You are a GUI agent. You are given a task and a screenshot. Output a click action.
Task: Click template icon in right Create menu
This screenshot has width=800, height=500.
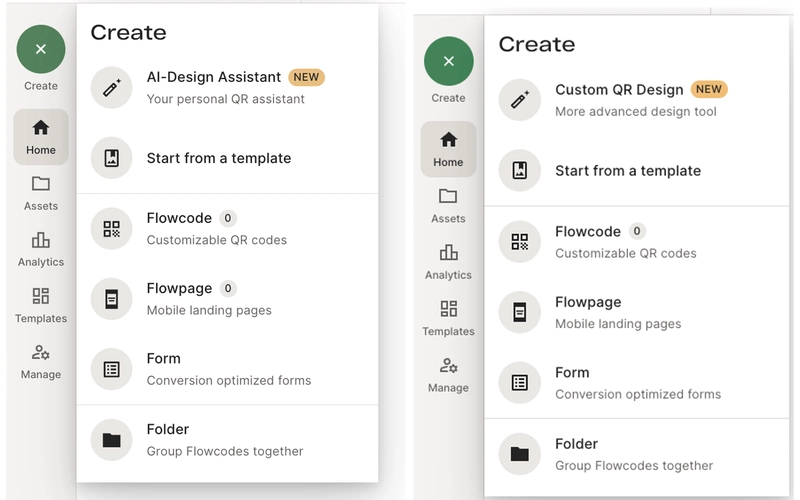(519, 170)
